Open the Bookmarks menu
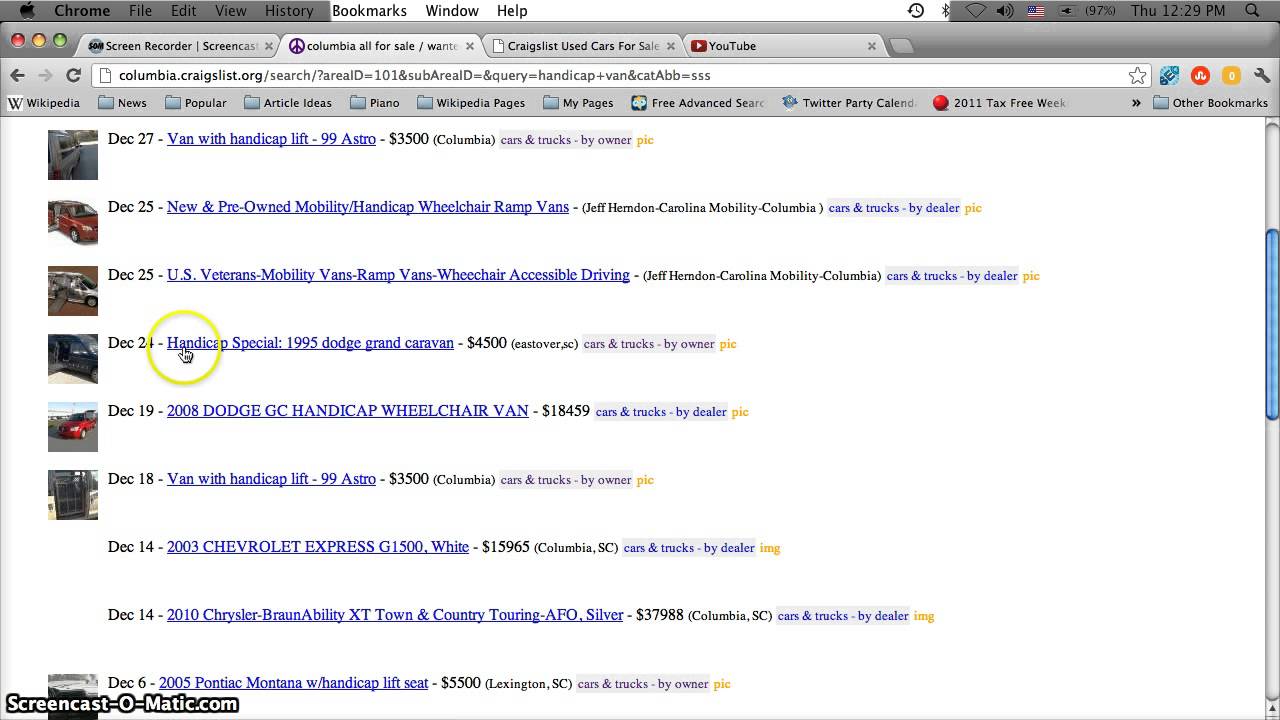1280x720 pixels. 369,10
